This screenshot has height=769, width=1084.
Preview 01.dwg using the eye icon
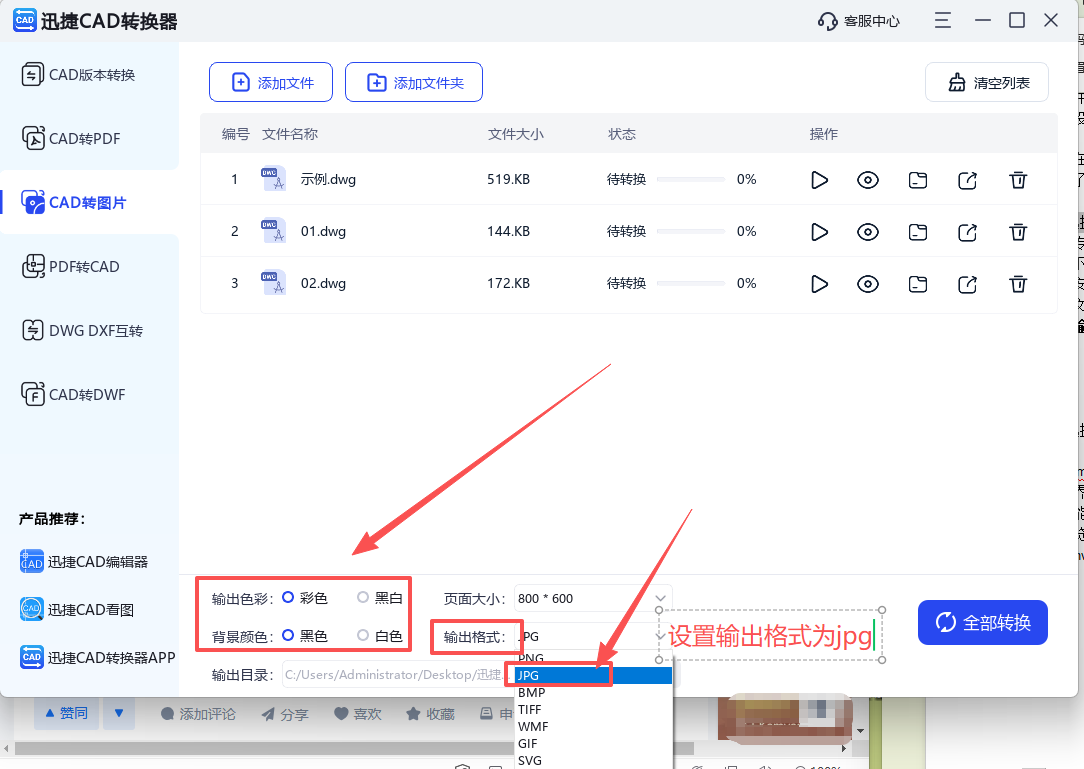coord(867,232)
